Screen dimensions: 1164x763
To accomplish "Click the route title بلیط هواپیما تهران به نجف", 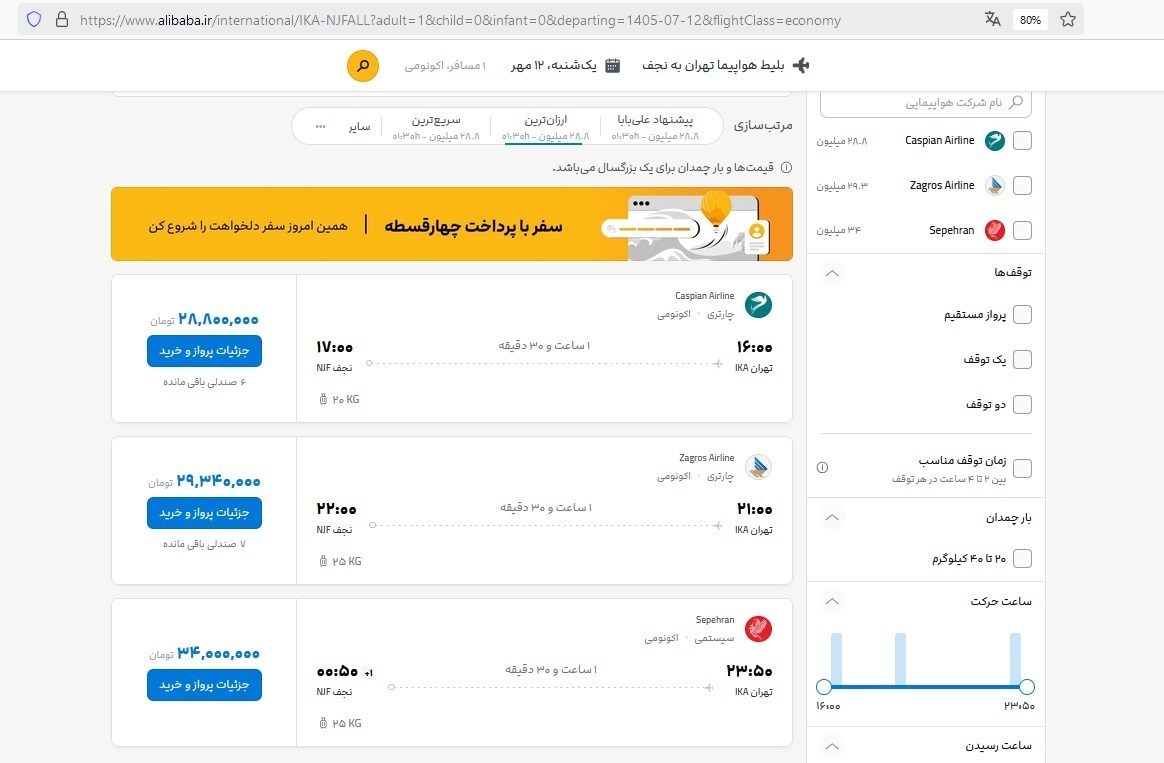I will coord(713,65).
